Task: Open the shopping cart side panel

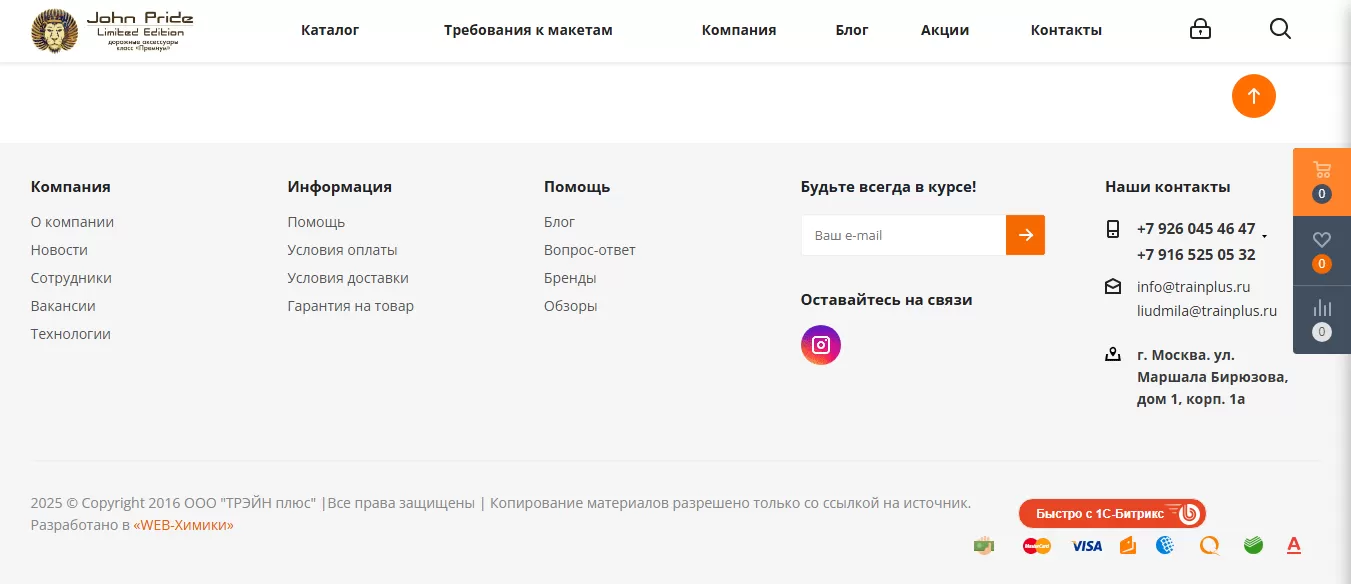Action: click(x=1321, y=181)
